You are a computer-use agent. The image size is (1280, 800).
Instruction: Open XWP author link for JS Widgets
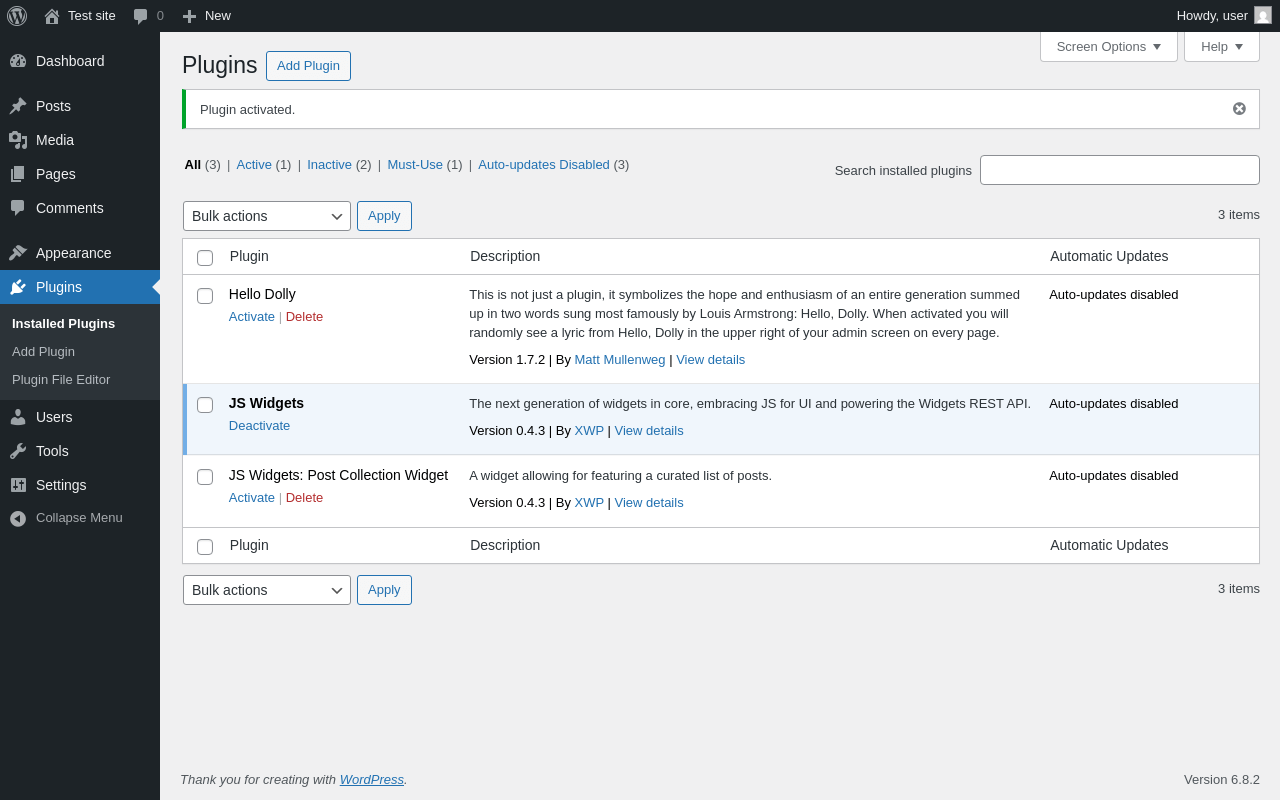(589, 431)
